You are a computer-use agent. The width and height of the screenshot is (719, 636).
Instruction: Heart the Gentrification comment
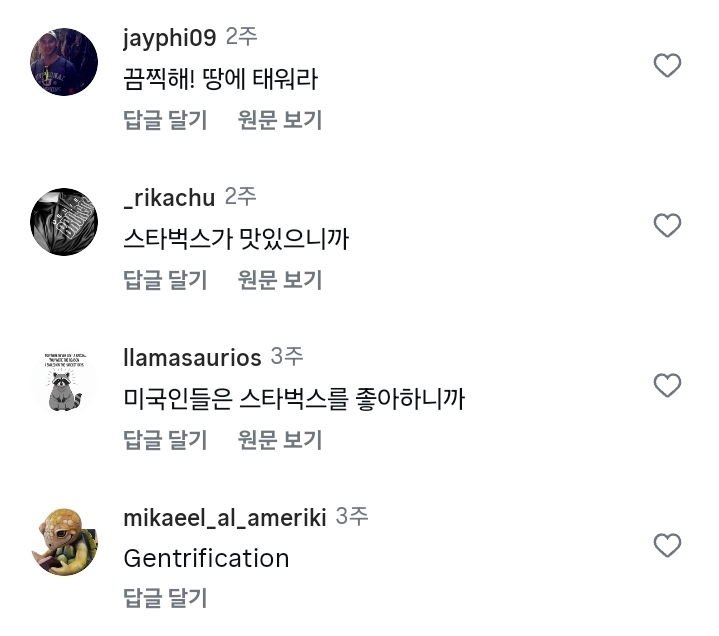tap(667, 546)
